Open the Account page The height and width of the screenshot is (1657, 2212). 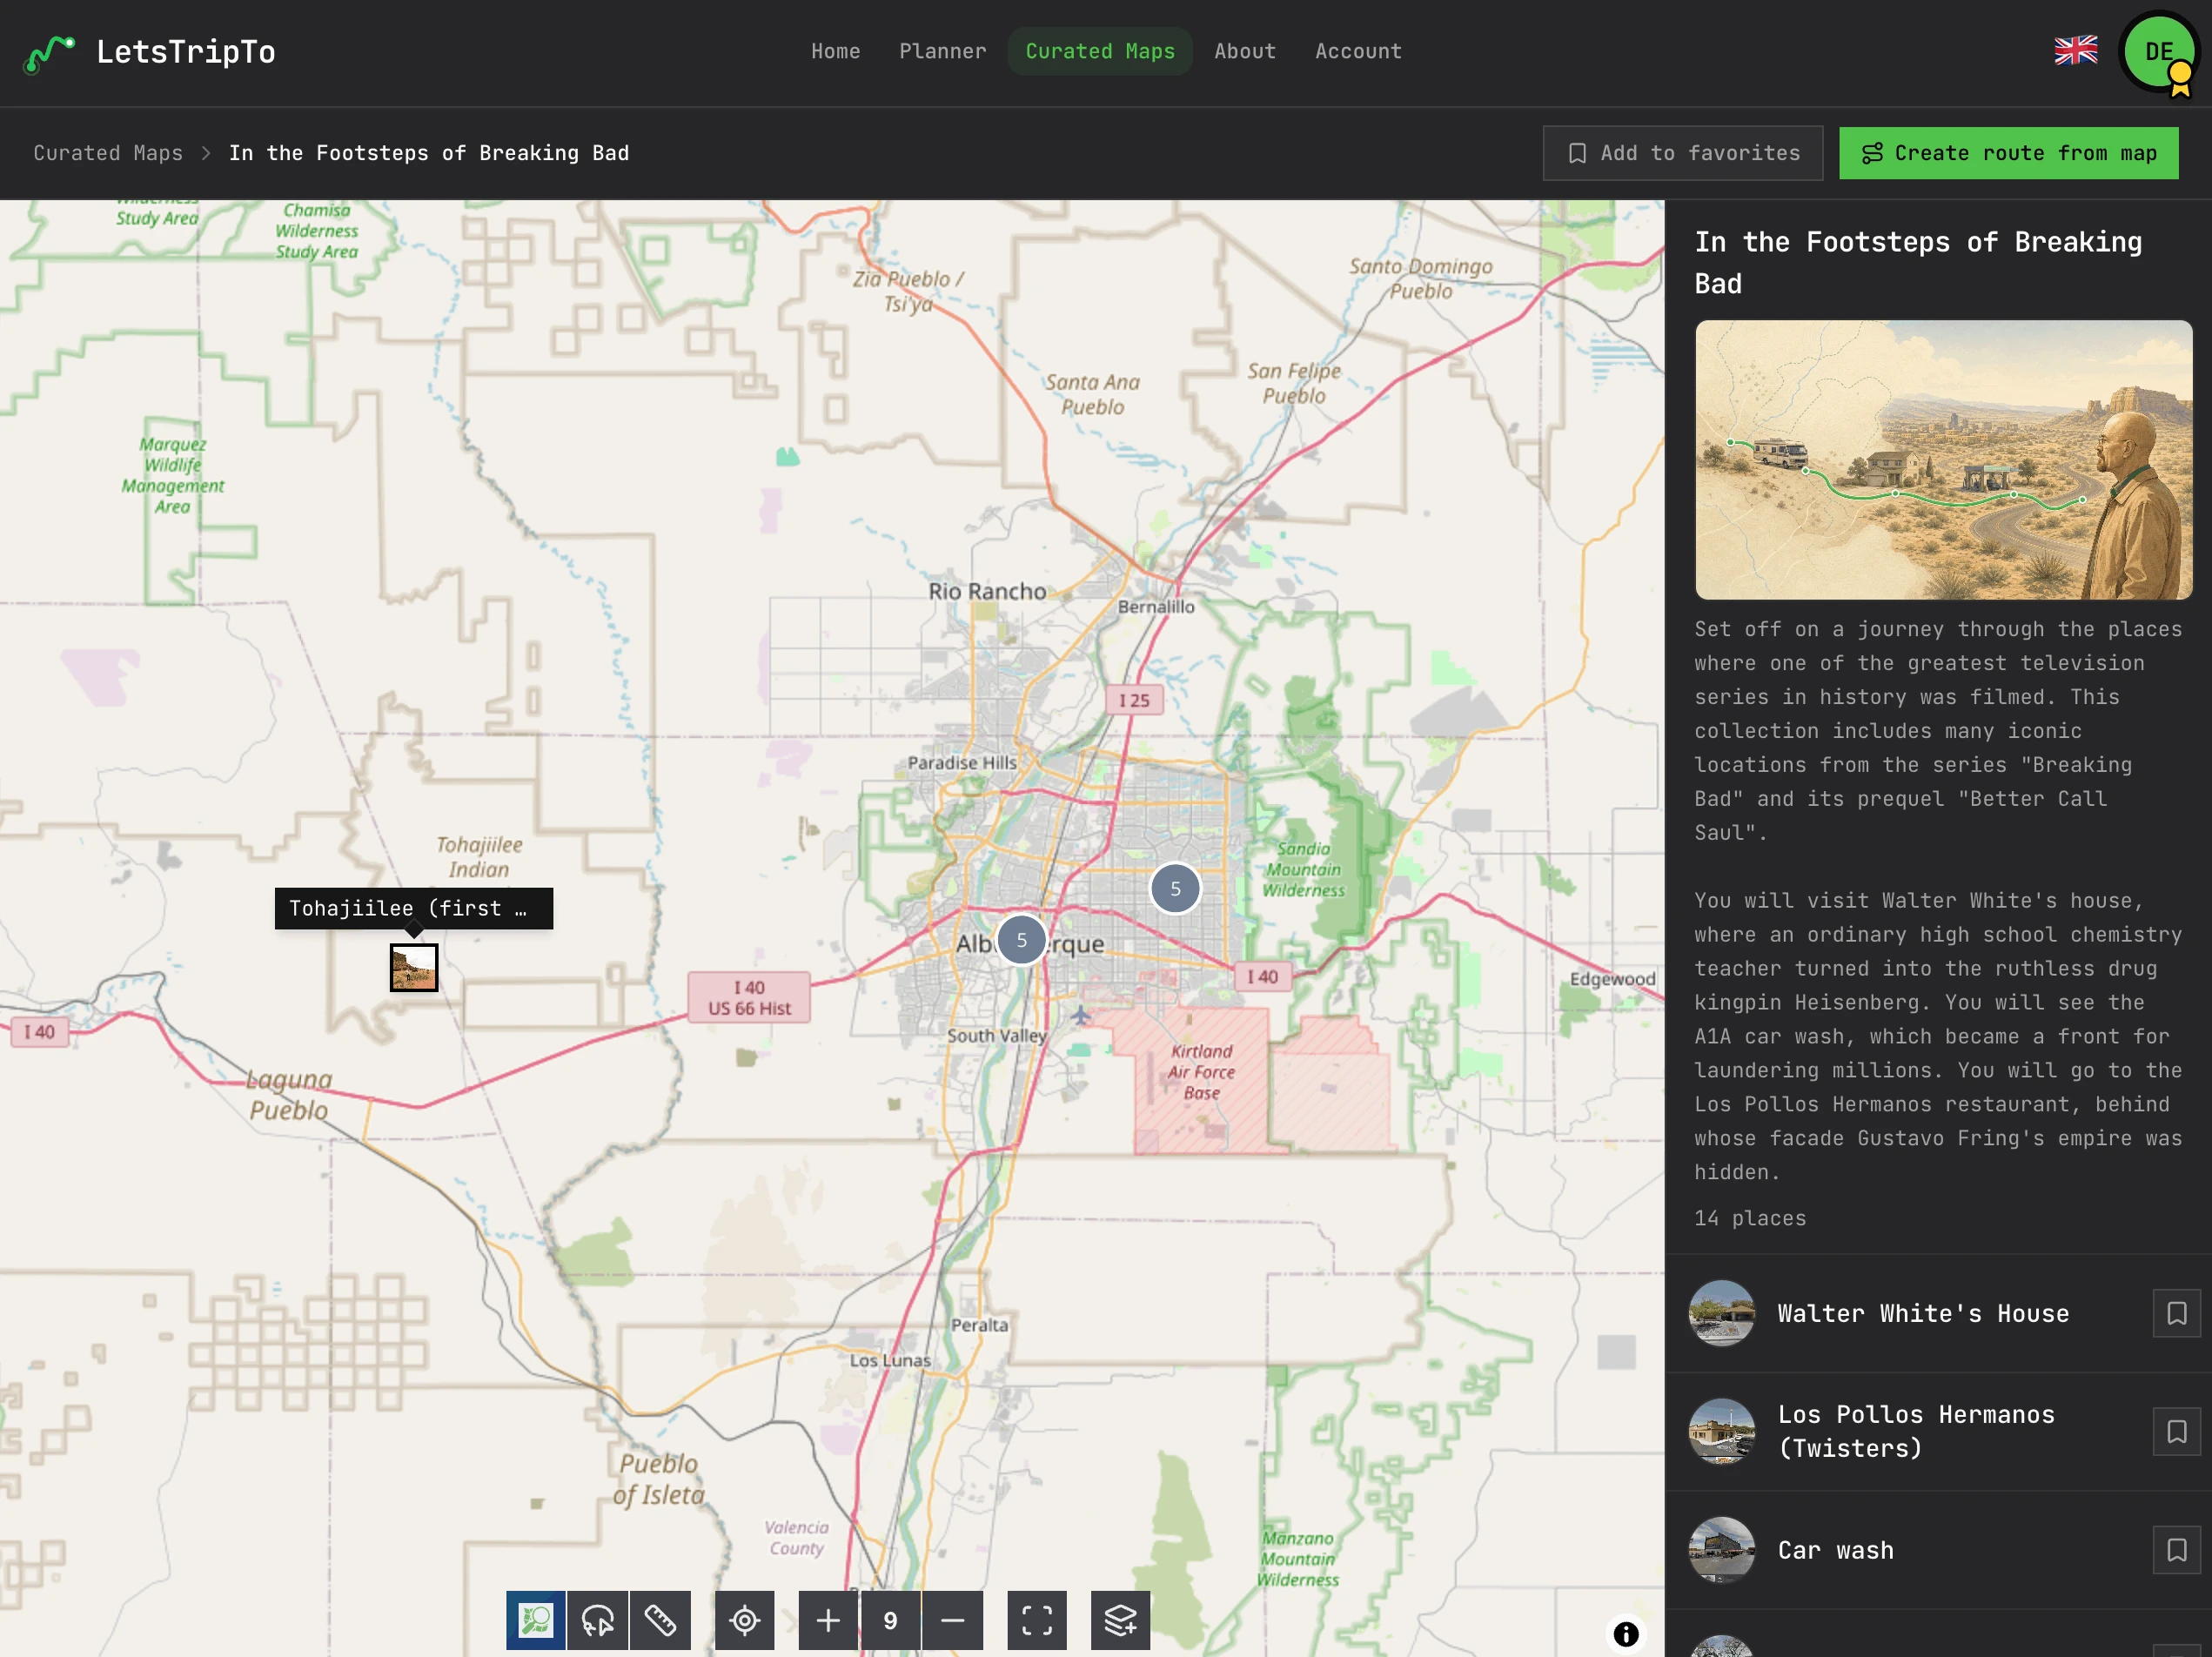pos(1358,51)
